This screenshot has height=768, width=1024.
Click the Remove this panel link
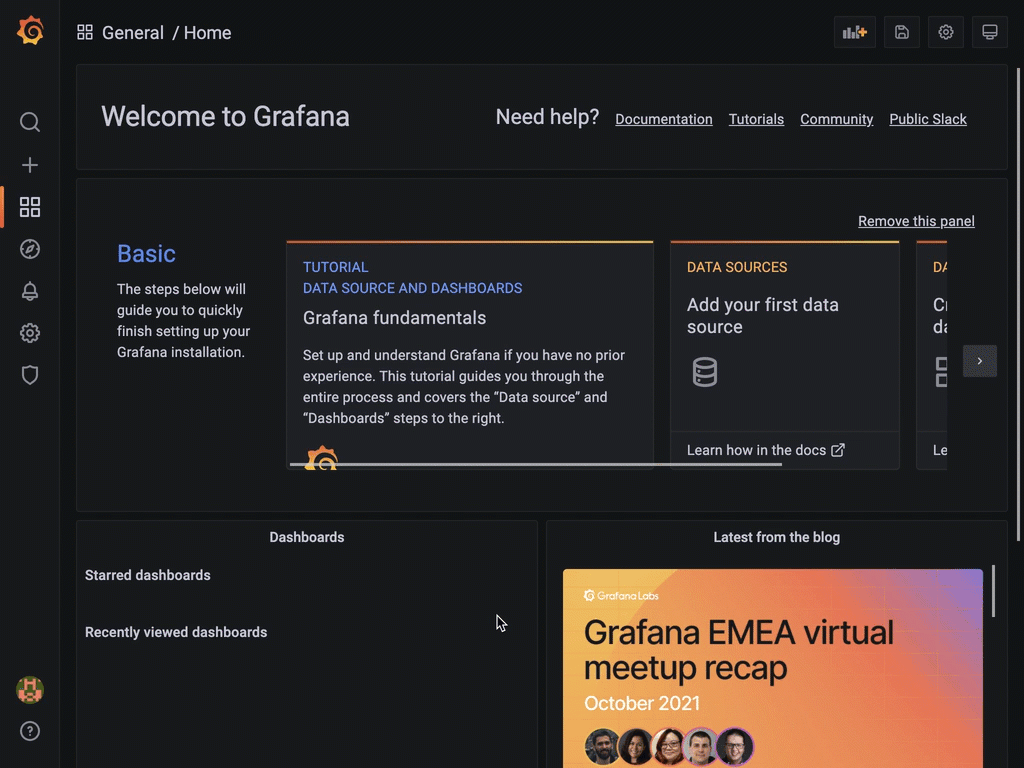pyautogui.click(x=916, y=221)
